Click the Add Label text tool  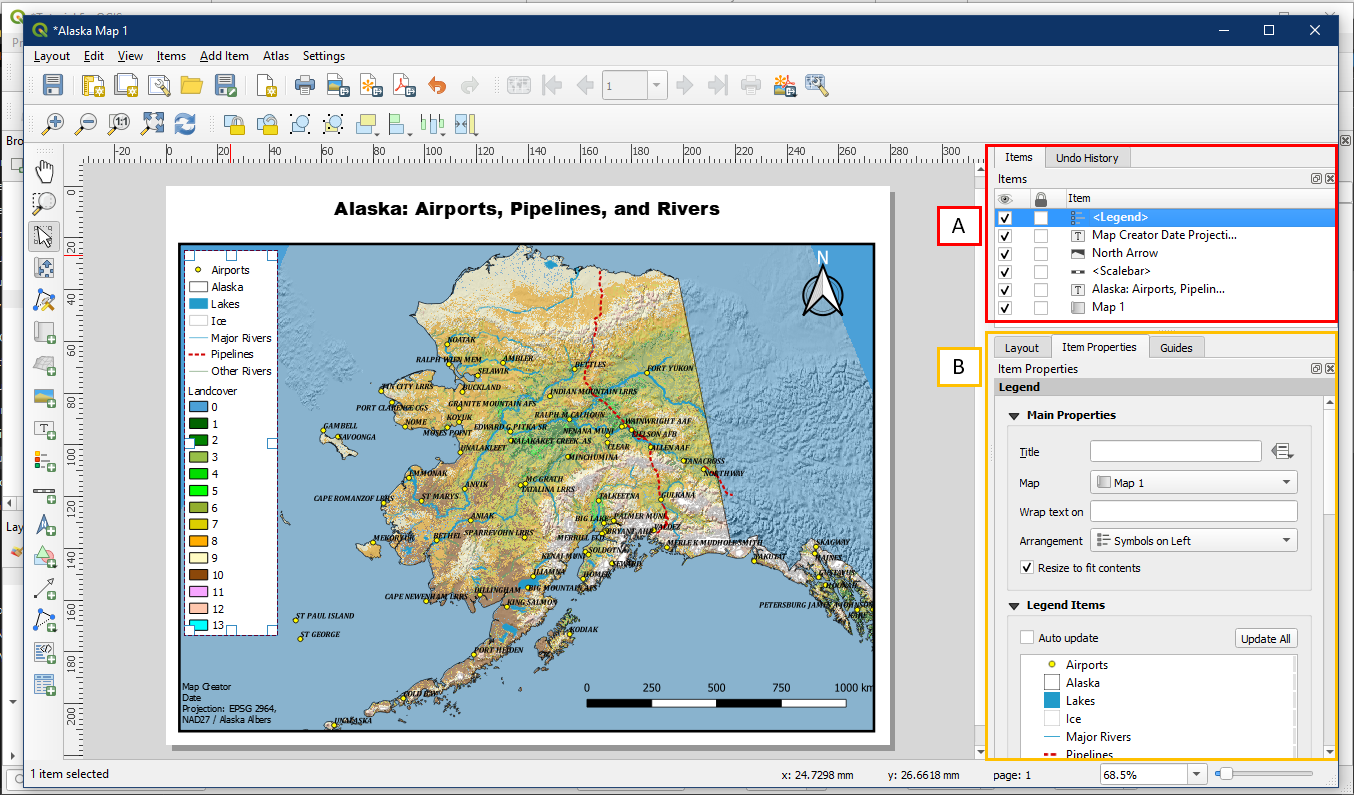(x=44, y=429)
